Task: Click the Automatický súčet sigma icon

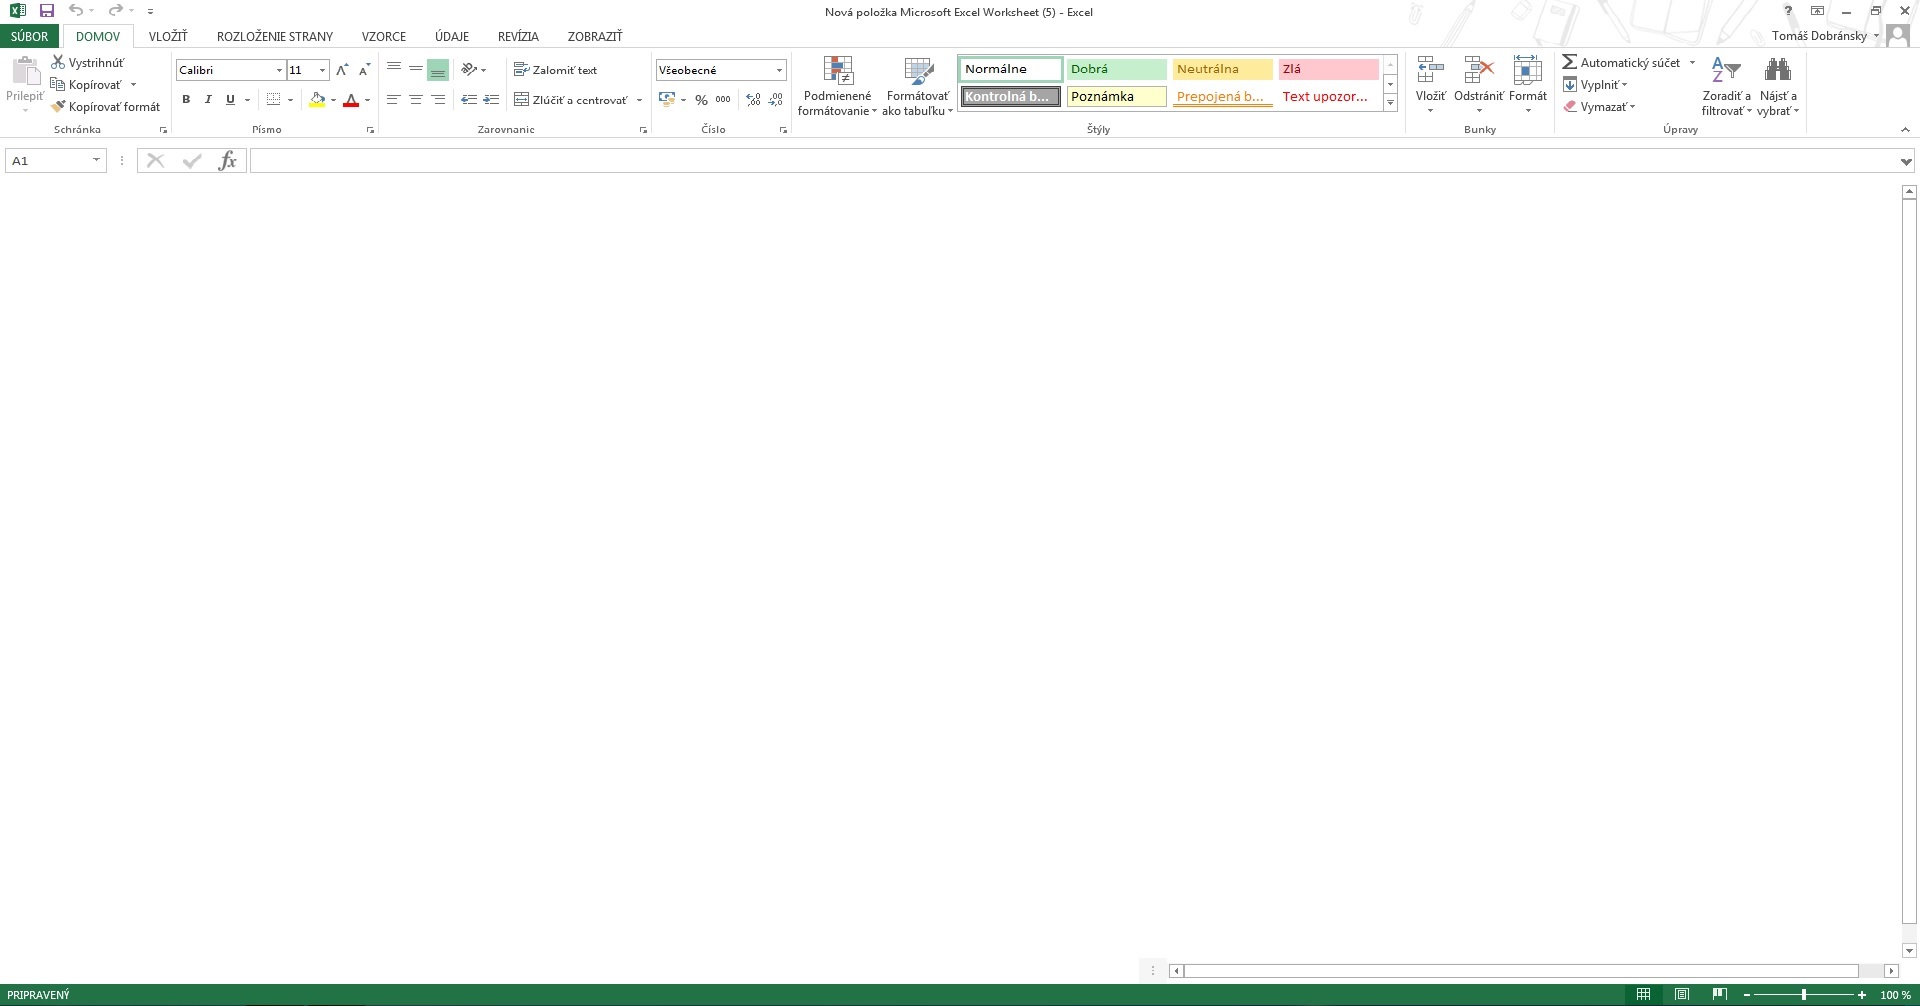Action: coord(1569,62)
